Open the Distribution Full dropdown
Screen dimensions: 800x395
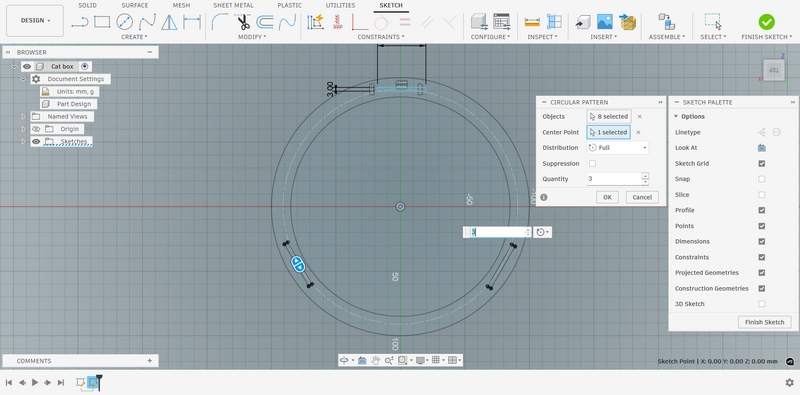[x=617, y=147]
